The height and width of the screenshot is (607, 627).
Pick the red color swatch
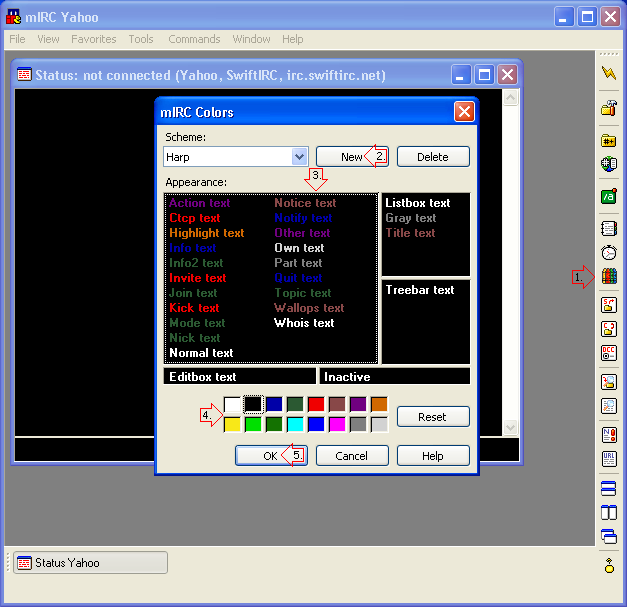coord(316,404)
